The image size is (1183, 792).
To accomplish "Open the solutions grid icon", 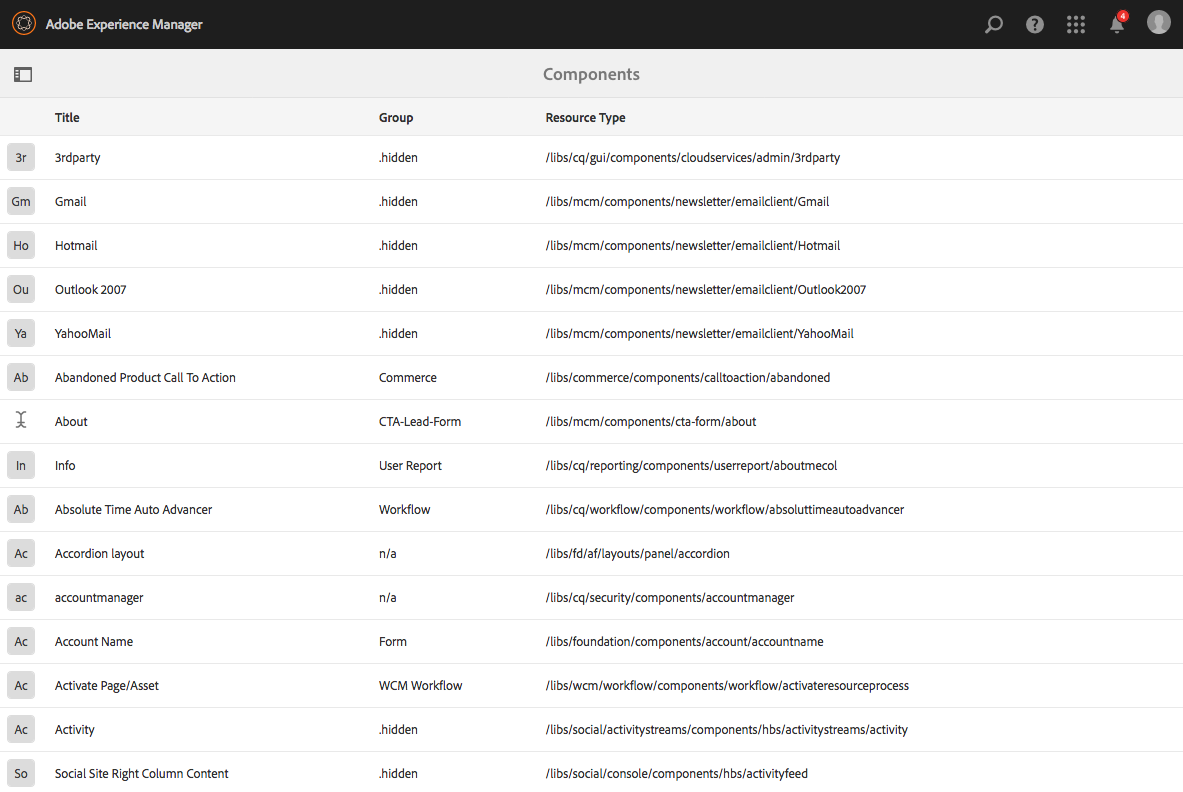I will (1075, 24).
